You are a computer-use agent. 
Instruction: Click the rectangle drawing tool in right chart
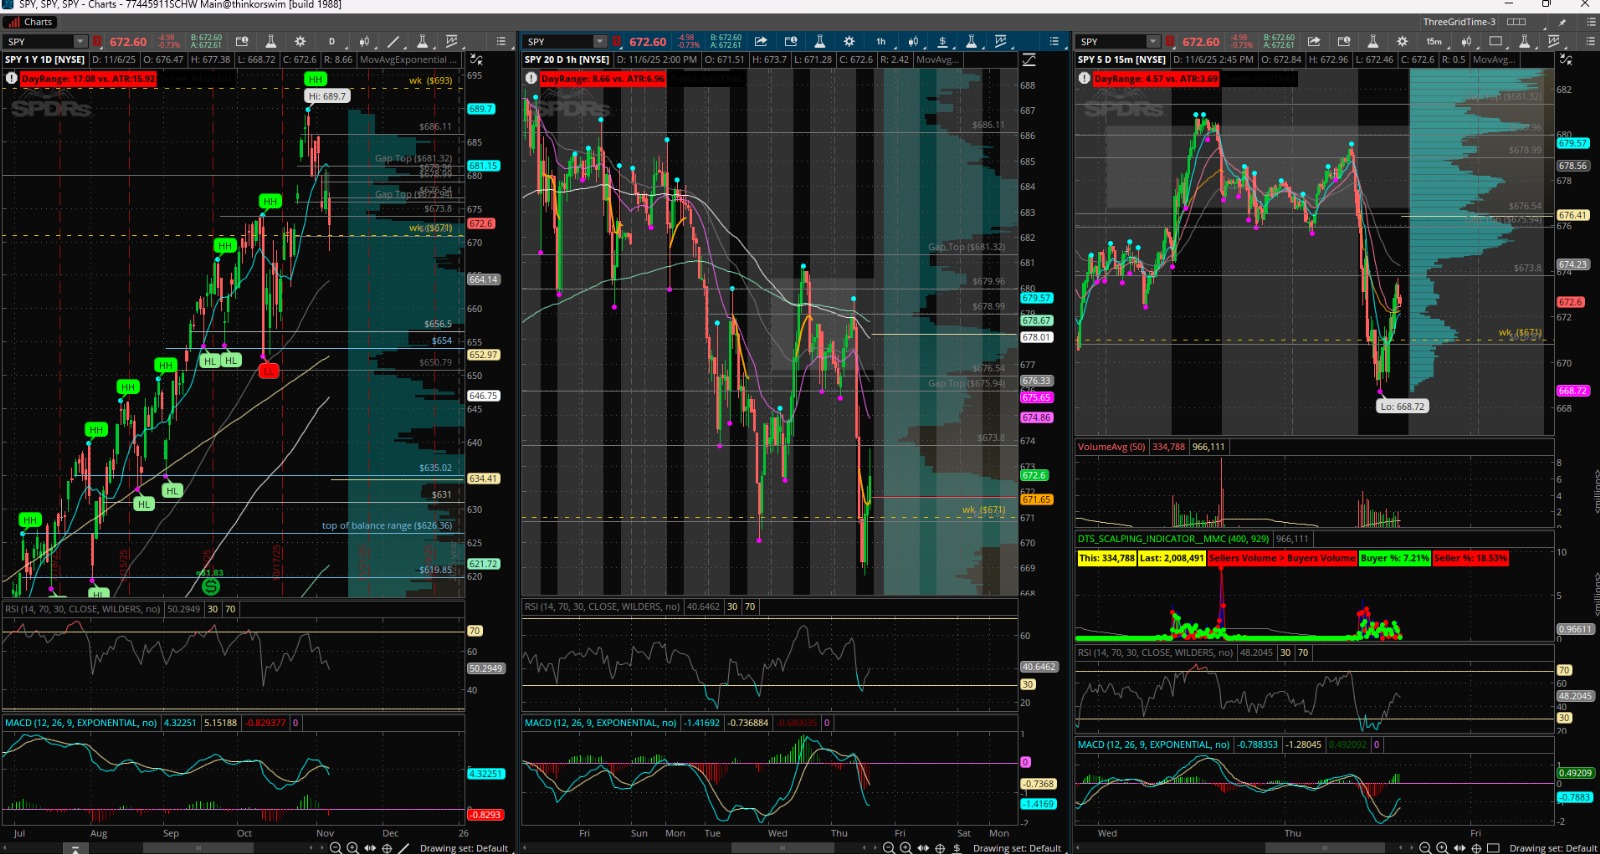click(x=1496, y=41)
